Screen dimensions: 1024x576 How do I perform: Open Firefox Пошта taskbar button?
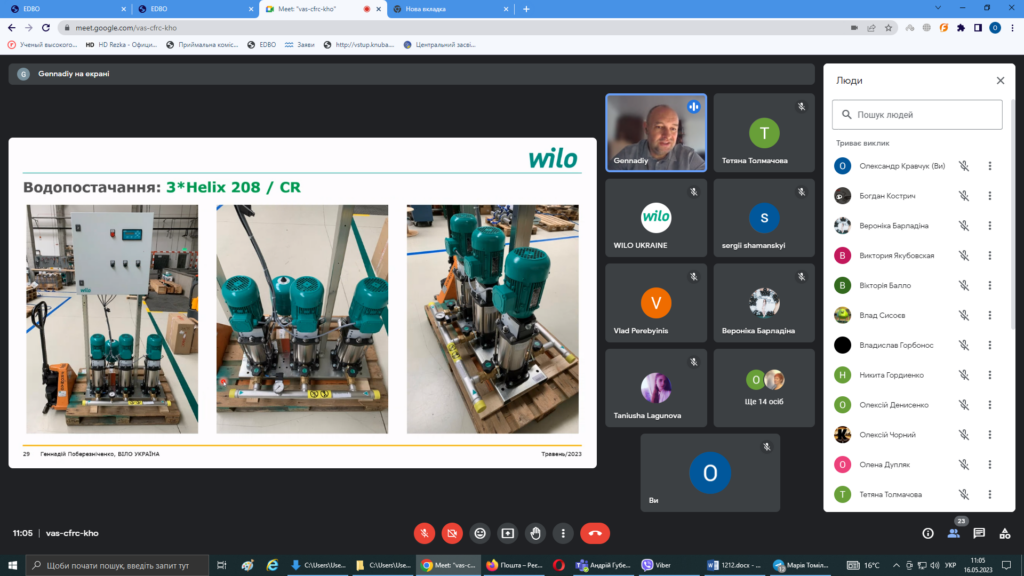[515, 565]
